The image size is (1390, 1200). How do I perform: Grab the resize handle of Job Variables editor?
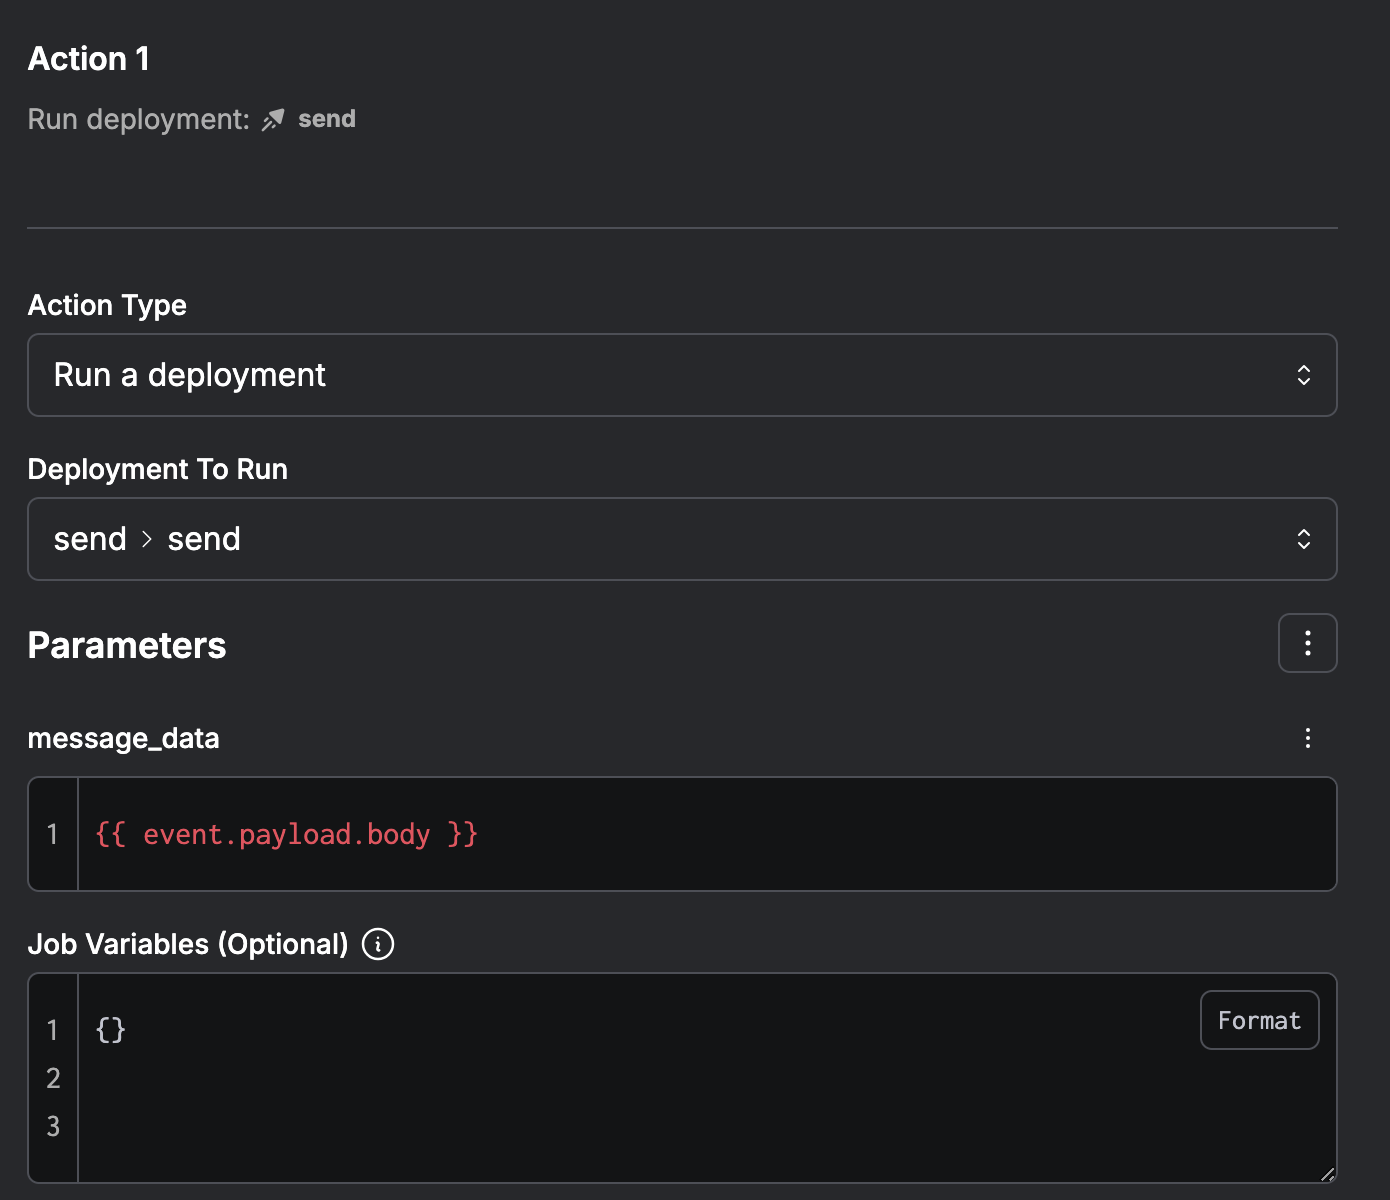(x=1327, y=1174)
